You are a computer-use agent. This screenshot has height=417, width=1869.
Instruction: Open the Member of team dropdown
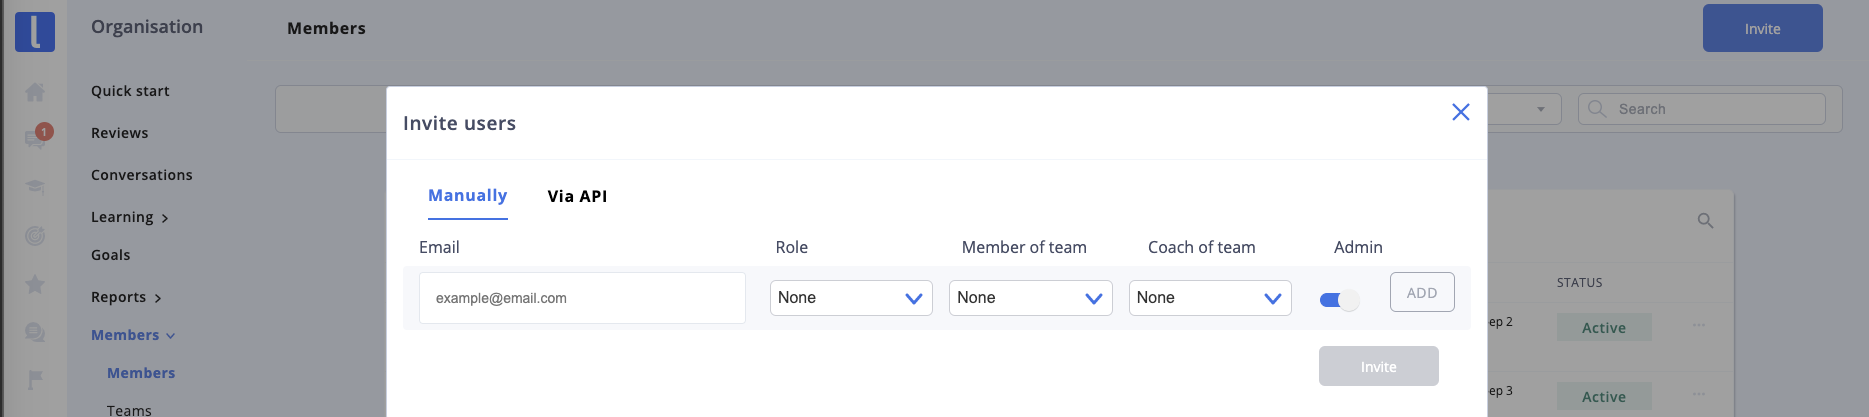pos(1030,298)
